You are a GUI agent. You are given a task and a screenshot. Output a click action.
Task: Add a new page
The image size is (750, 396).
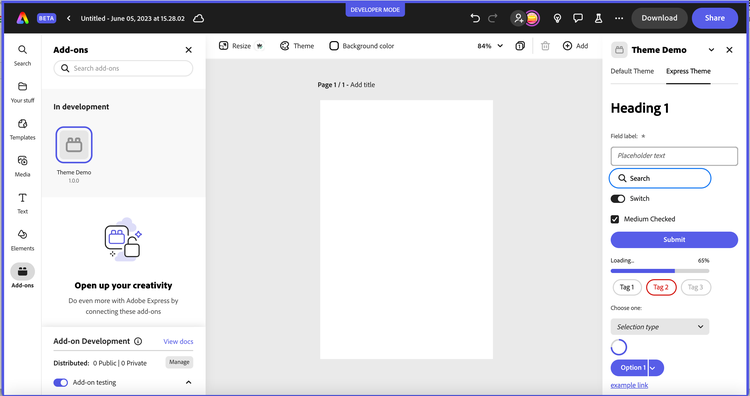(575, 46)
